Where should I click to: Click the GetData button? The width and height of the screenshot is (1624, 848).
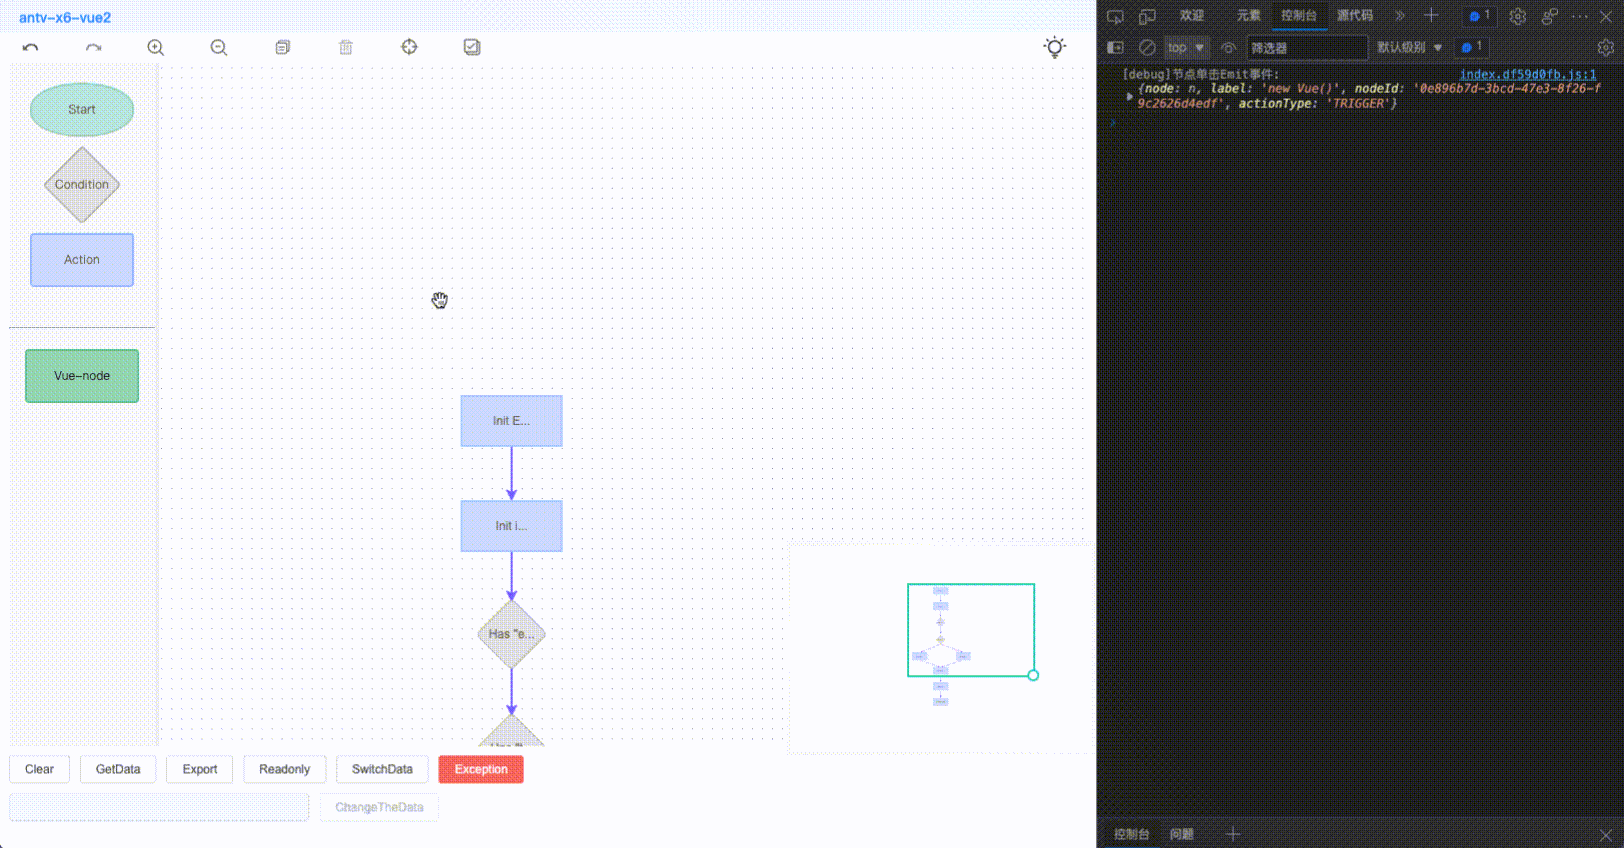118,769
